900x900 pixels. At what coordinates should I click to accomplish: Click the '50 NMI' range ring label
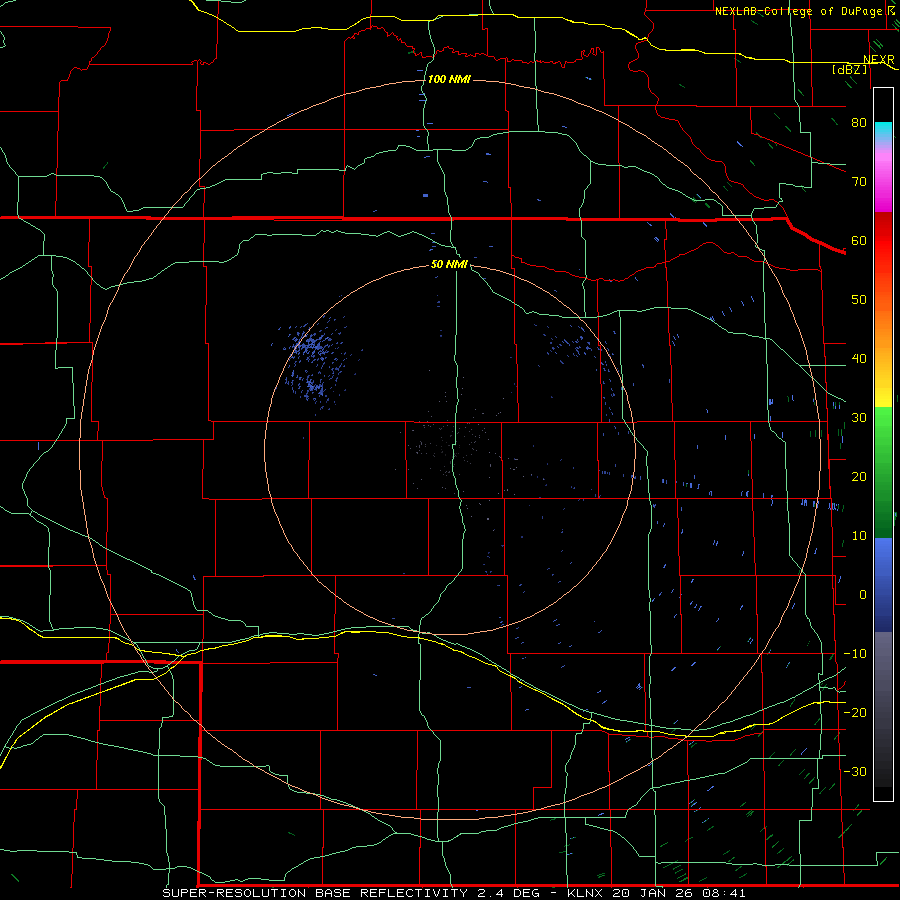pos(449,264)
